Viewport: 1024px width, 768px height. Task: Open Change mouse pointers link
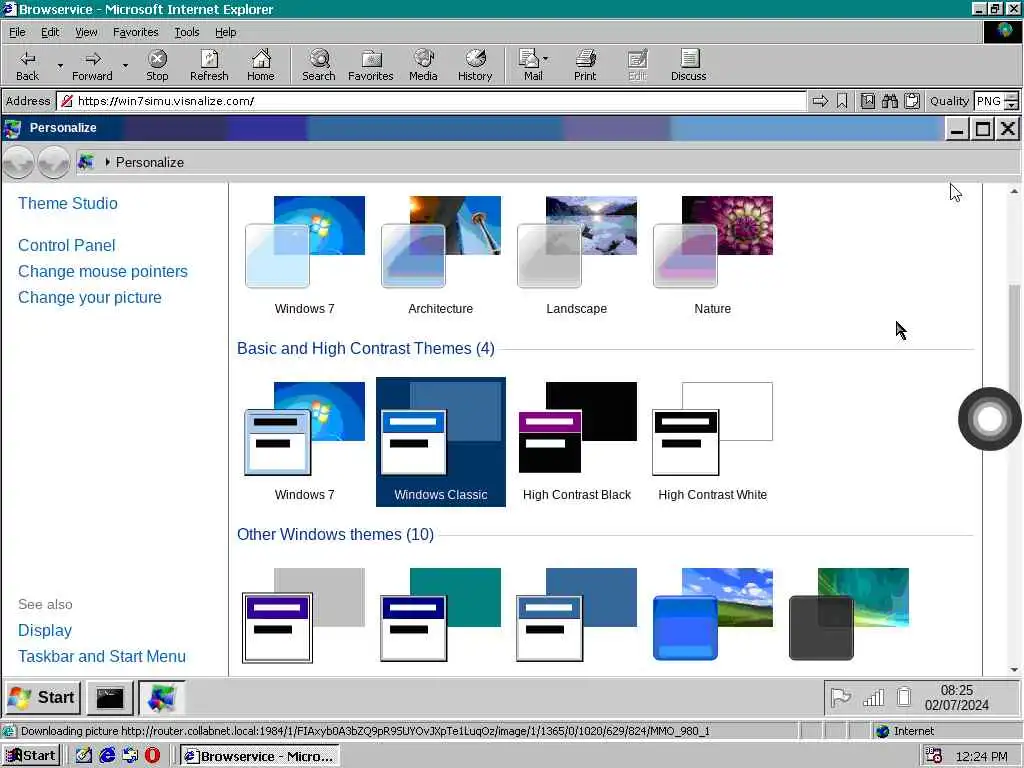103,271
